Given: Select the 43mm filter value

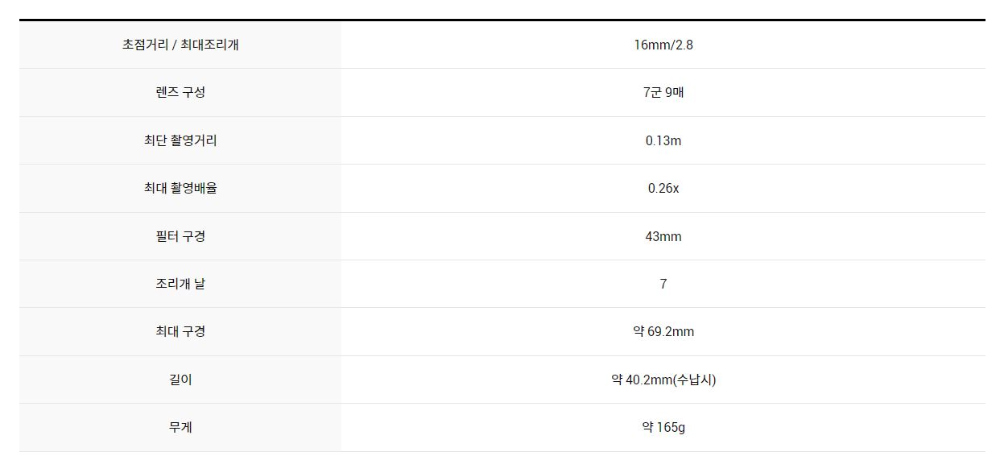Looking at the screenshot, I should click(663, 236).
